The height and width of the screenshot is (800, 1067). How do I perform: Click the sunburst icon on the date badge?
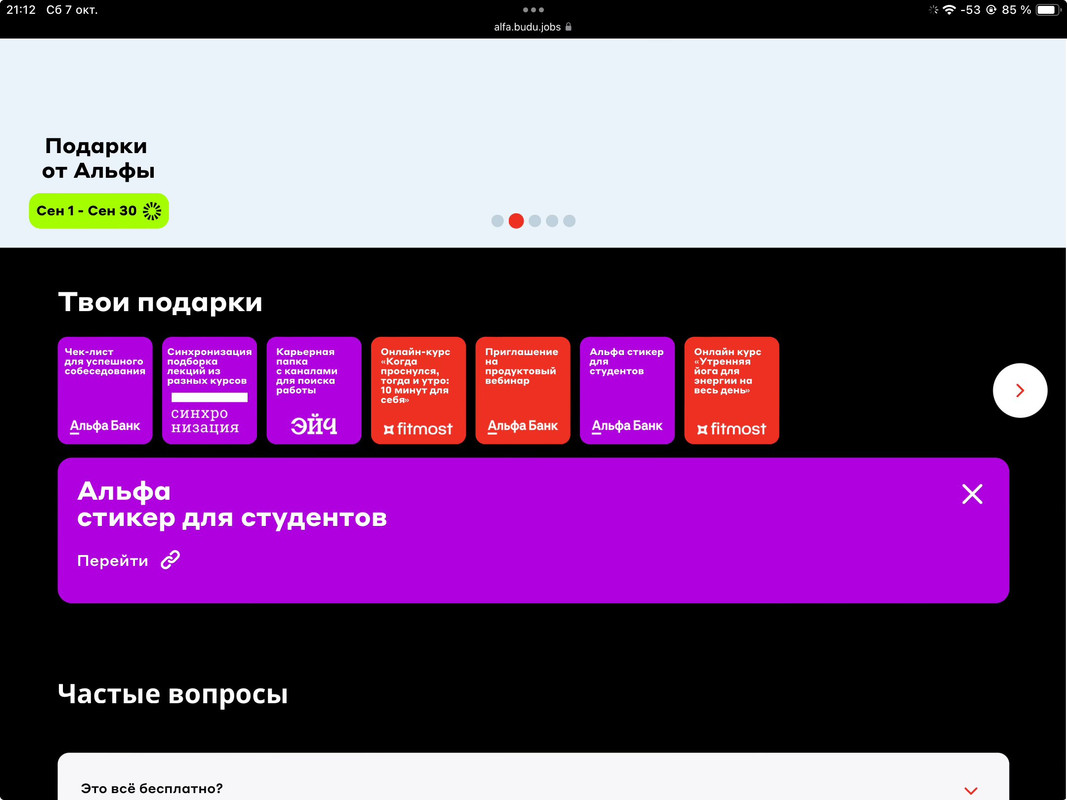[152, 211]
